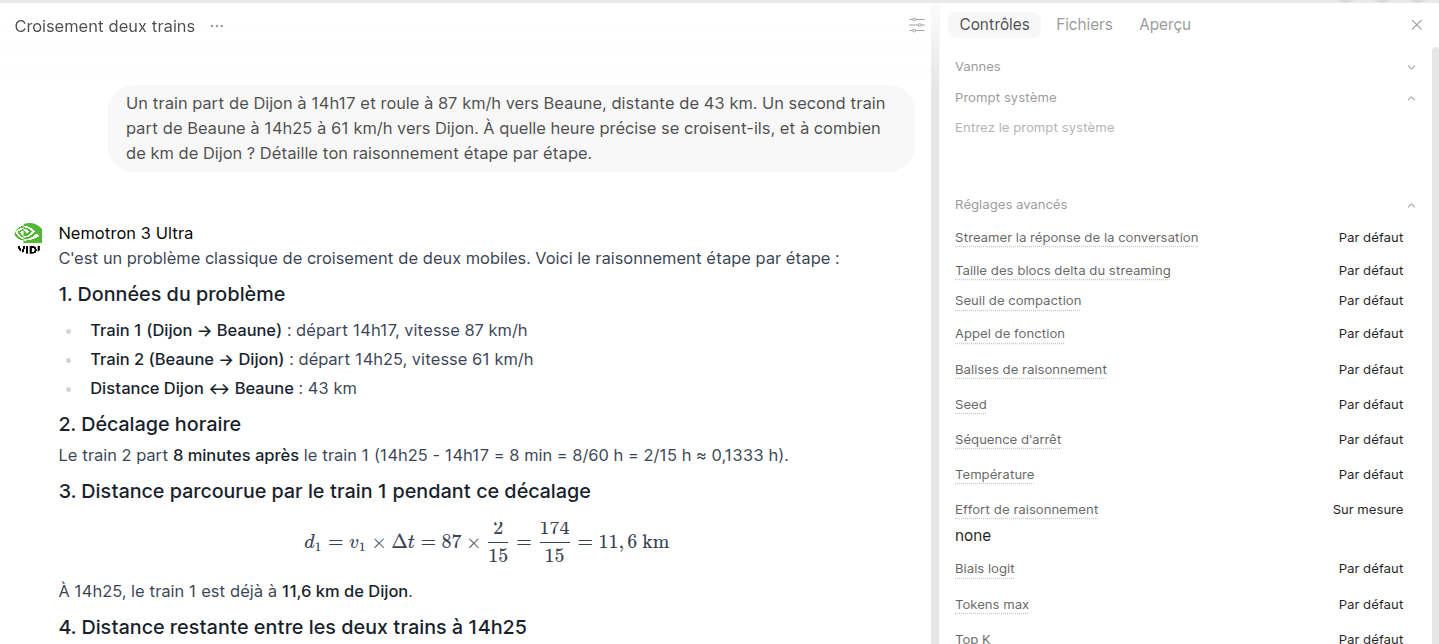
Task: Toggle "Par défaut" for Appel de fonction
Action: click(x=1371, y=334)
